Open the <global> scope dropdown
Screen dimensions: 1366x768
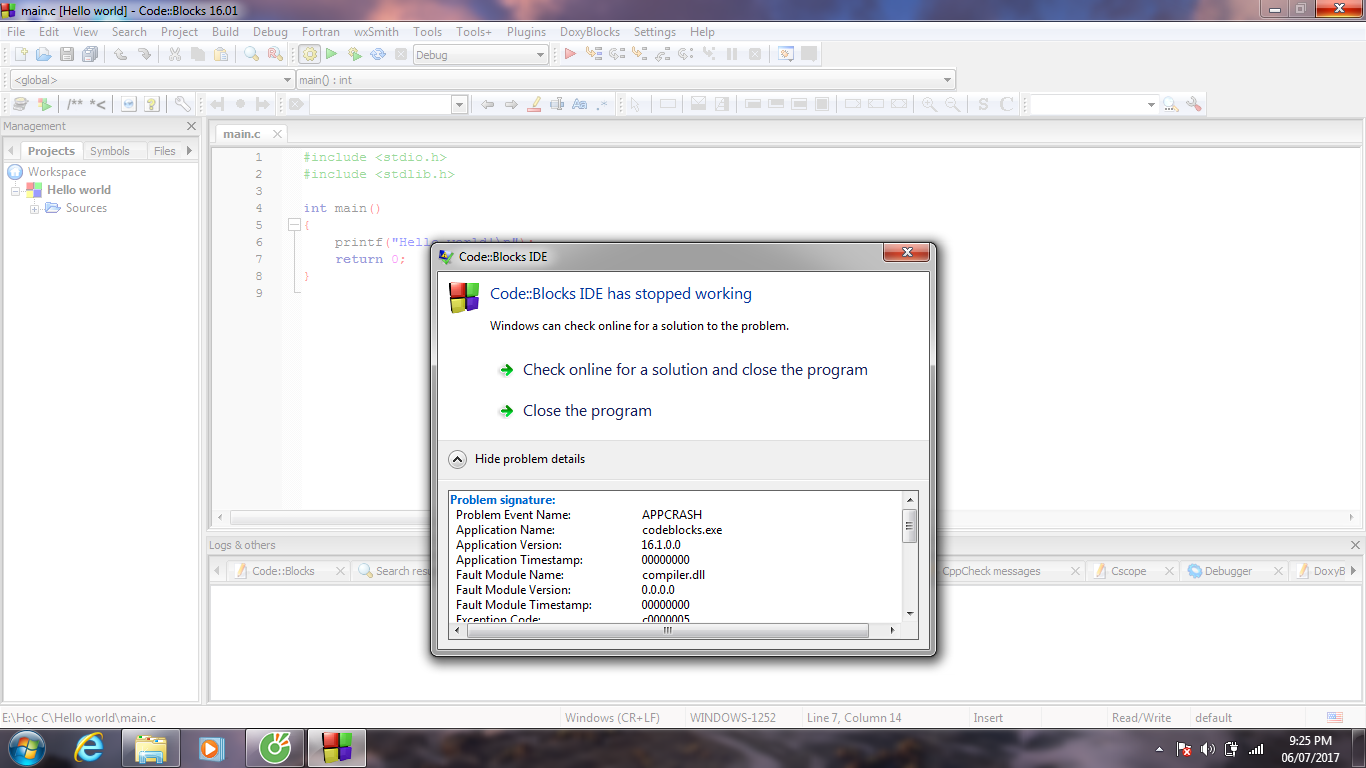(152, 80)
